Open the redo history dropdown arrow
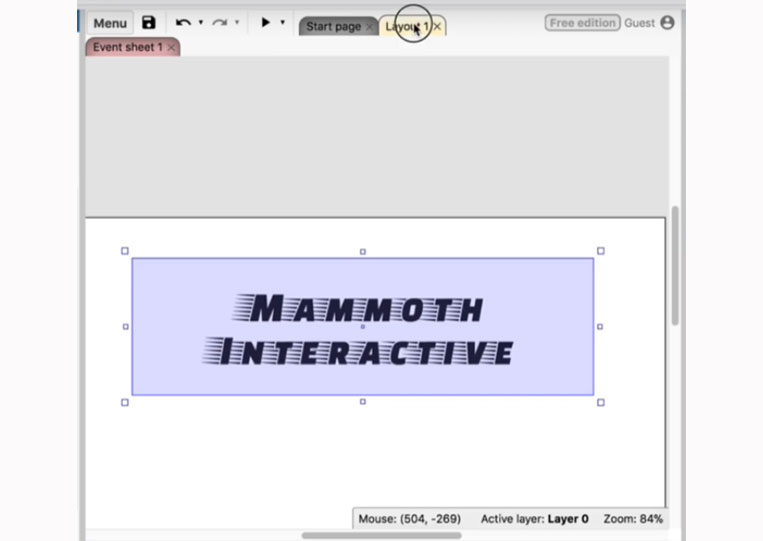763x541 pixels. 237,22
